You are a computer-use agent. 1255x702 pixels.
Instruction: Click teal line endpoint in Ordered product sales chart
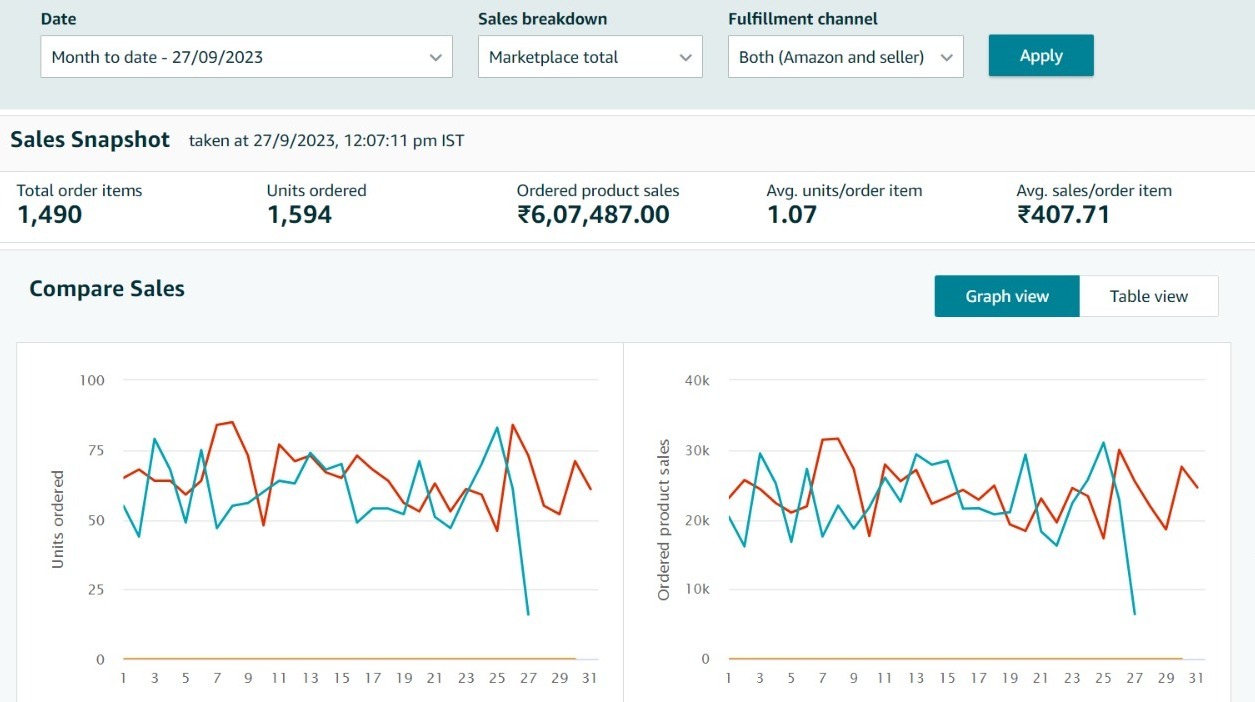tap(1134, 614)
